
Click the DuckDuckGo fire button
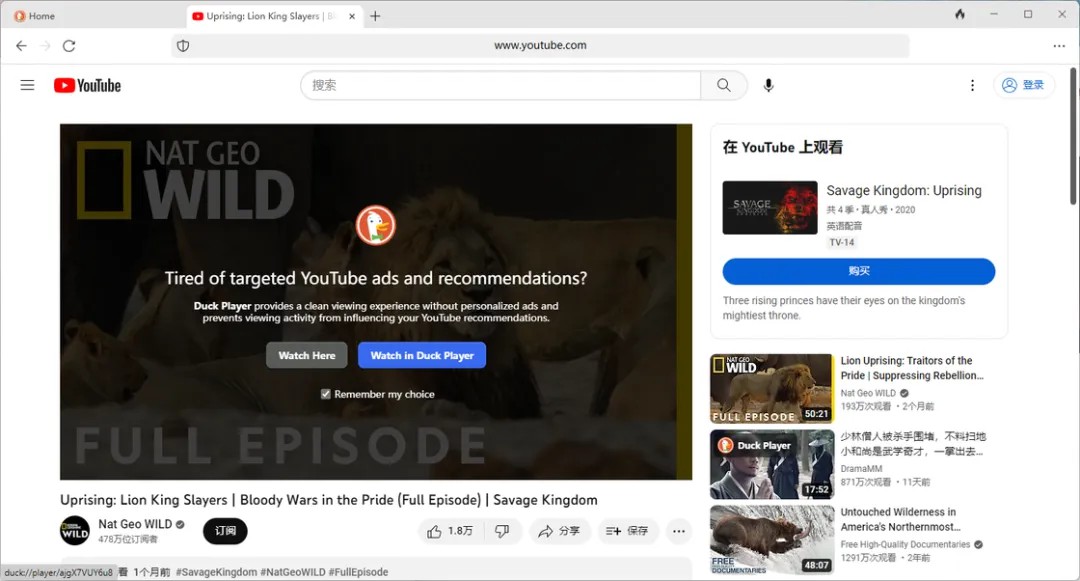[x=960, y=15]
